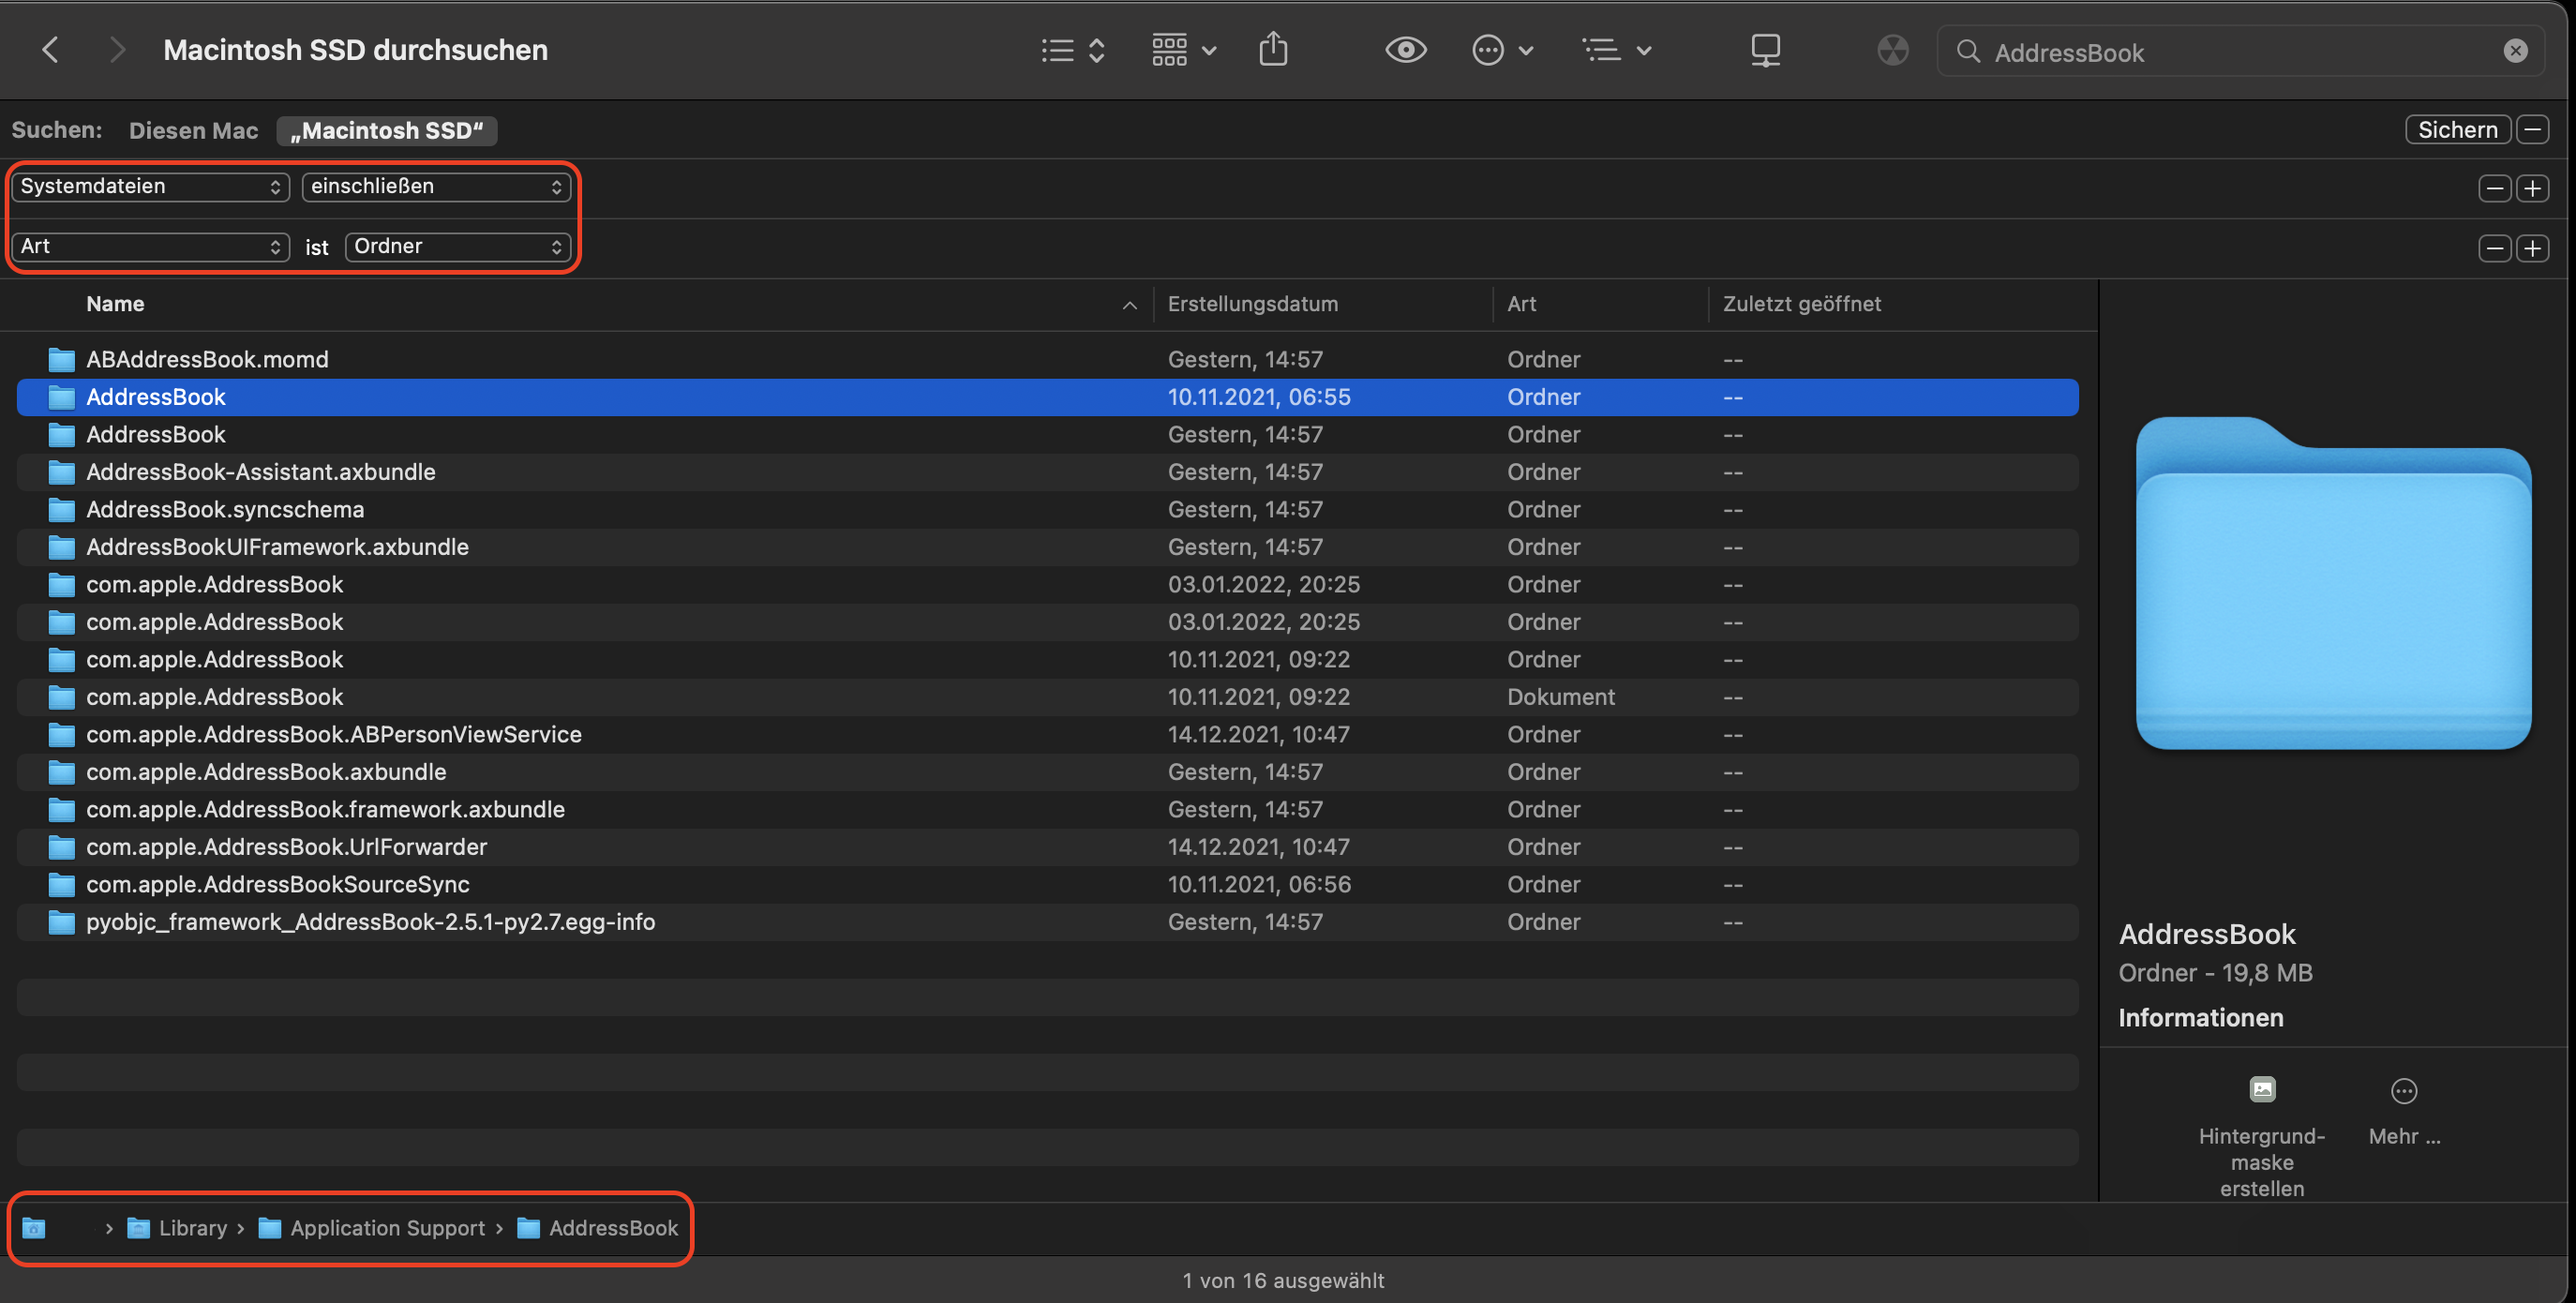Remove the Art ist Ordner criteria row
Screen dimensions: 2576x1303
coord(2494,248)
